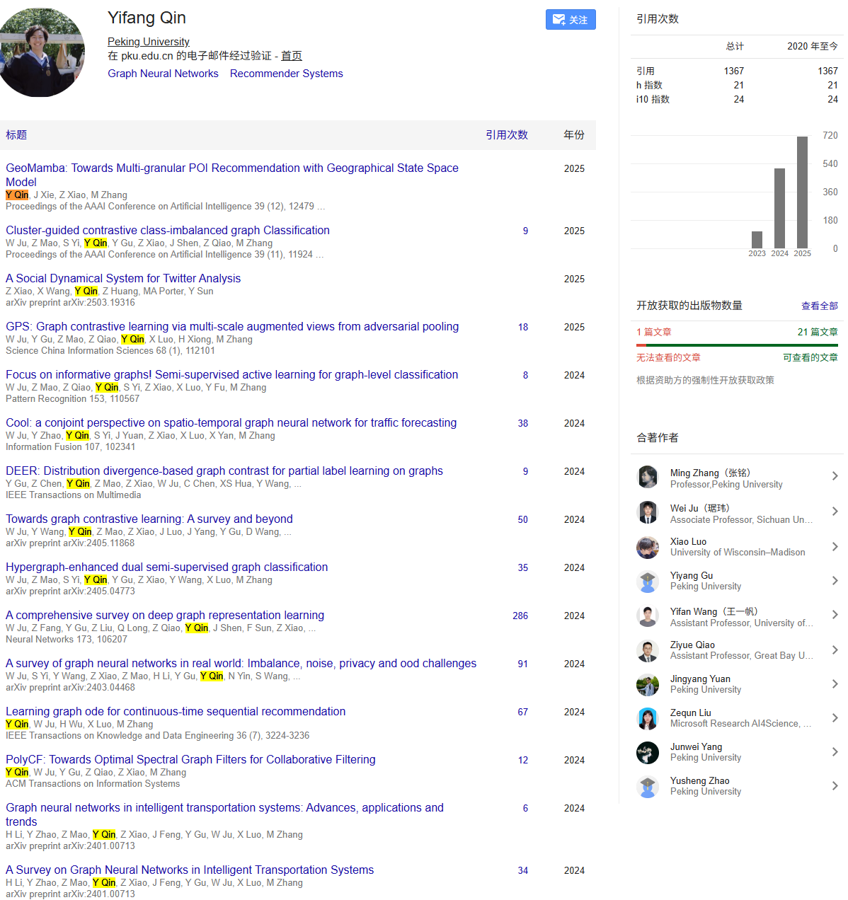The width and height of the screenshot is (848, 900).
Task: Click the open access availability progress bar
Action: pyautogui.click(x=736, y=345)
